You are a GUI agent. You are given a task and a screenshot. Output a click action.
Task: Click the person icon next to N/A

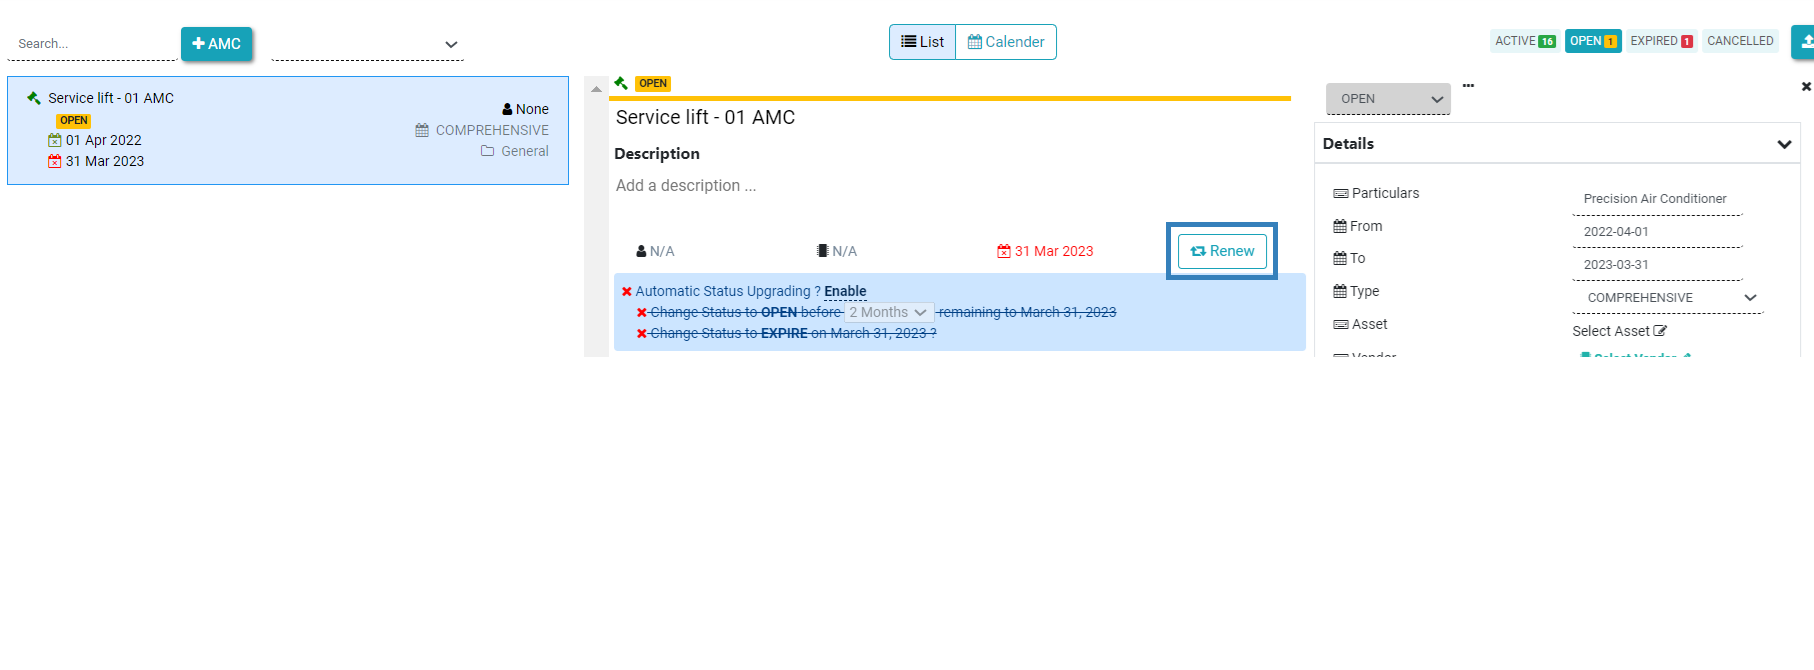tap(641, 251)
